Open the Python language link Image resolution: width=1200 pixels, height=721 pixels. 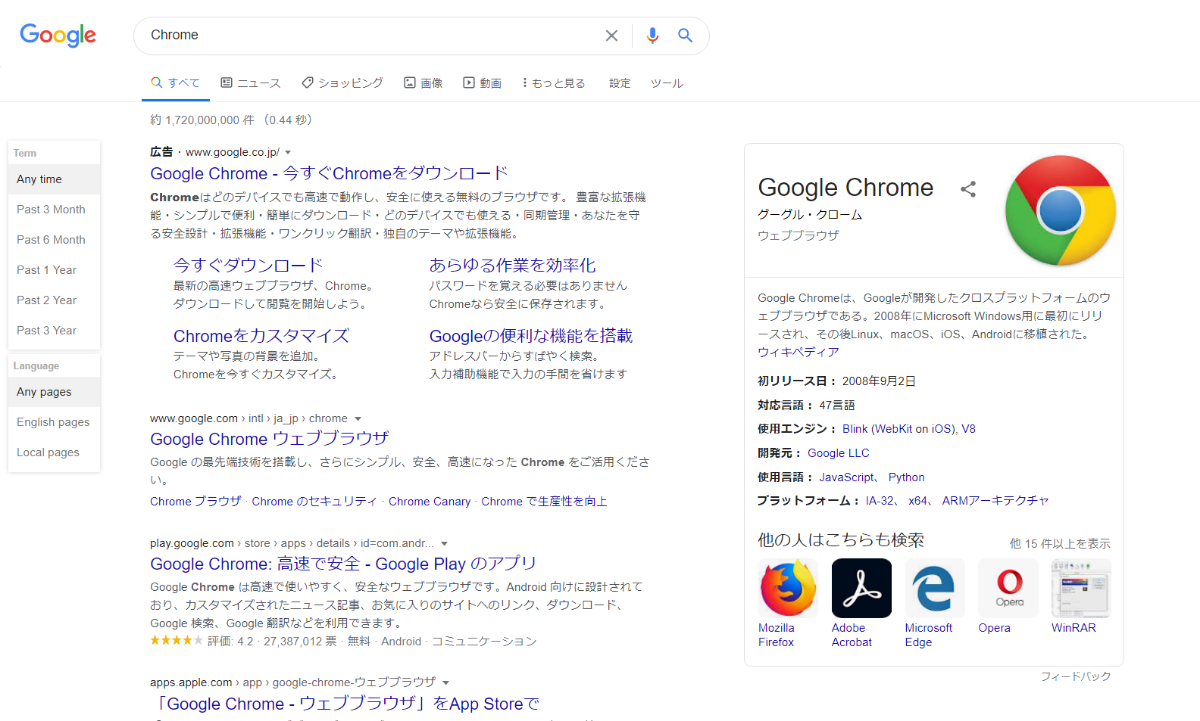(x=906, y=477)
